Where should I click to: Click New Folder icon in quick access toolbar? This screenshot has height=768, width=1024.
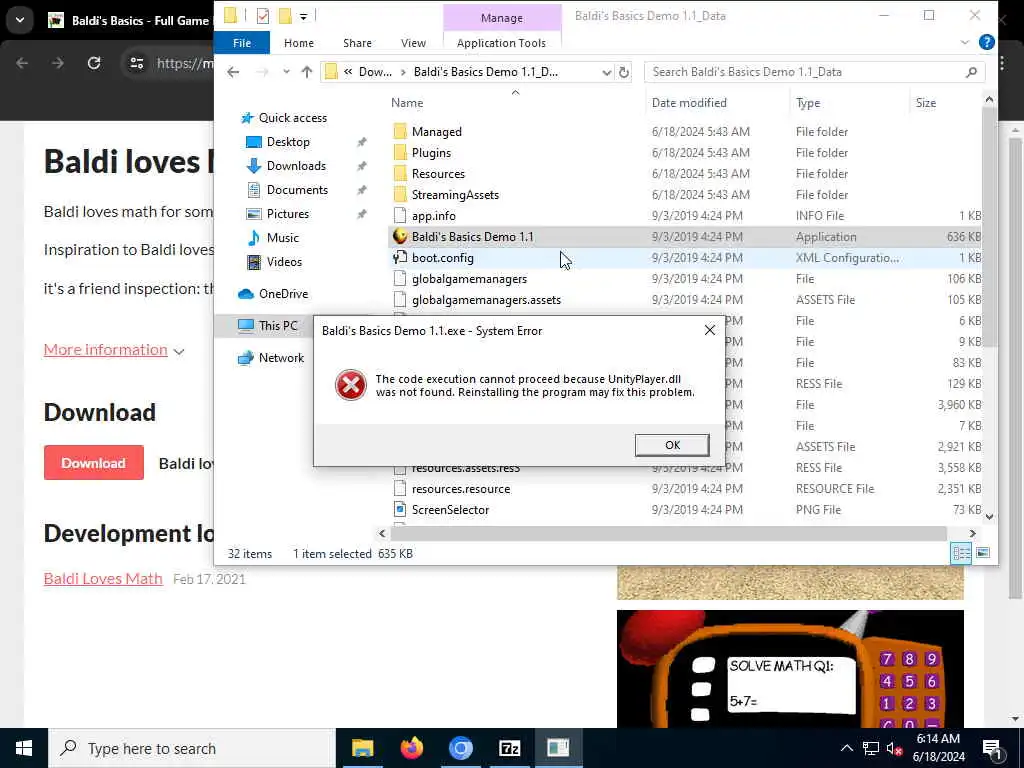tap(285, 16)
